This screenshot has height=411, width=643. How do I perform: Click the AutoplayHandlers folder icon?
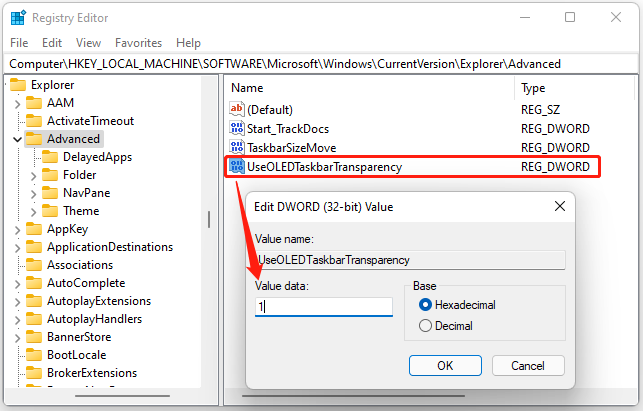click(34, 319)
